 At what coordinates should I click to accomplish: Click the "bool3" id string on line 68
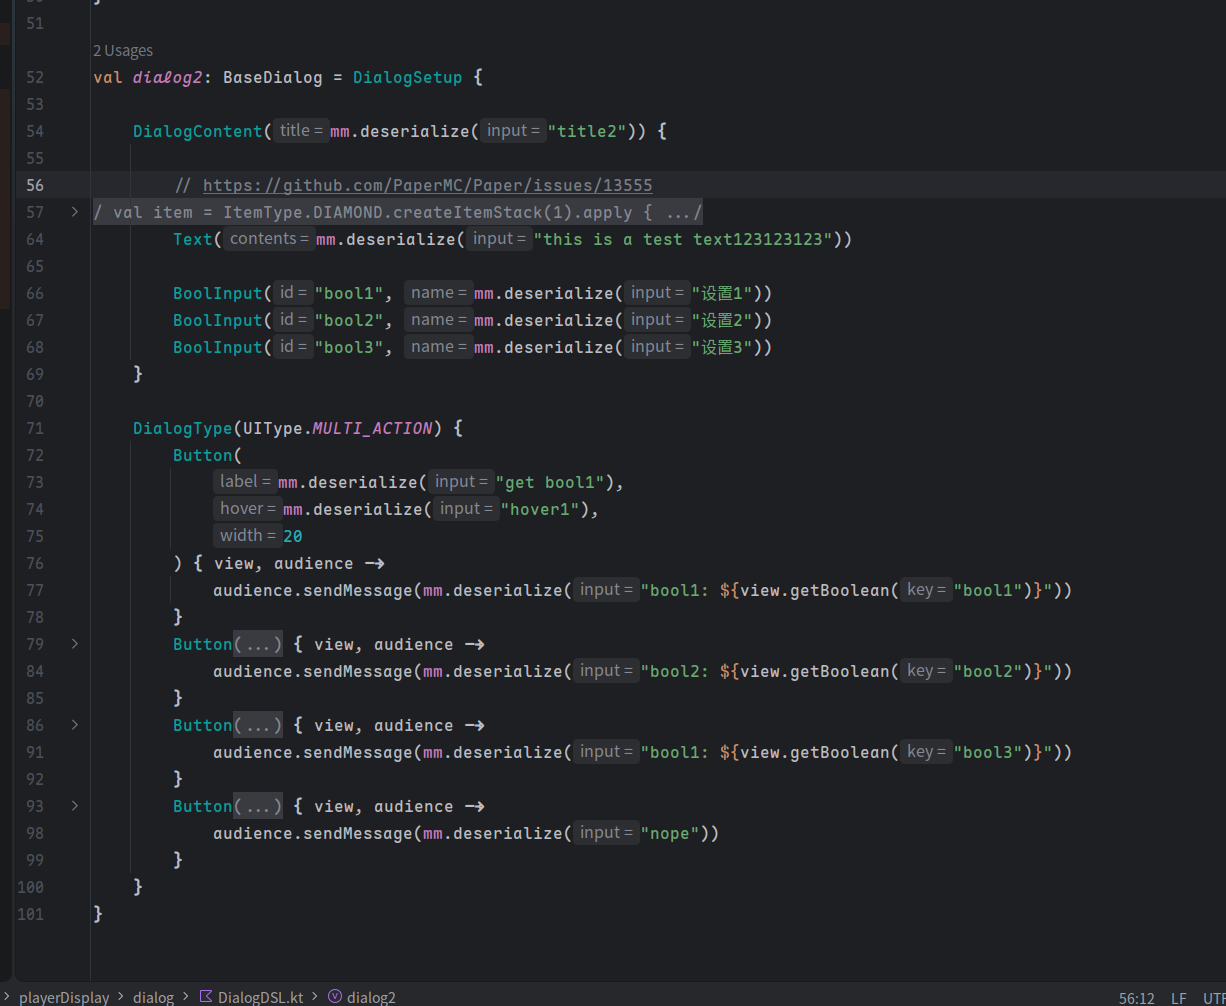[349, 347]
